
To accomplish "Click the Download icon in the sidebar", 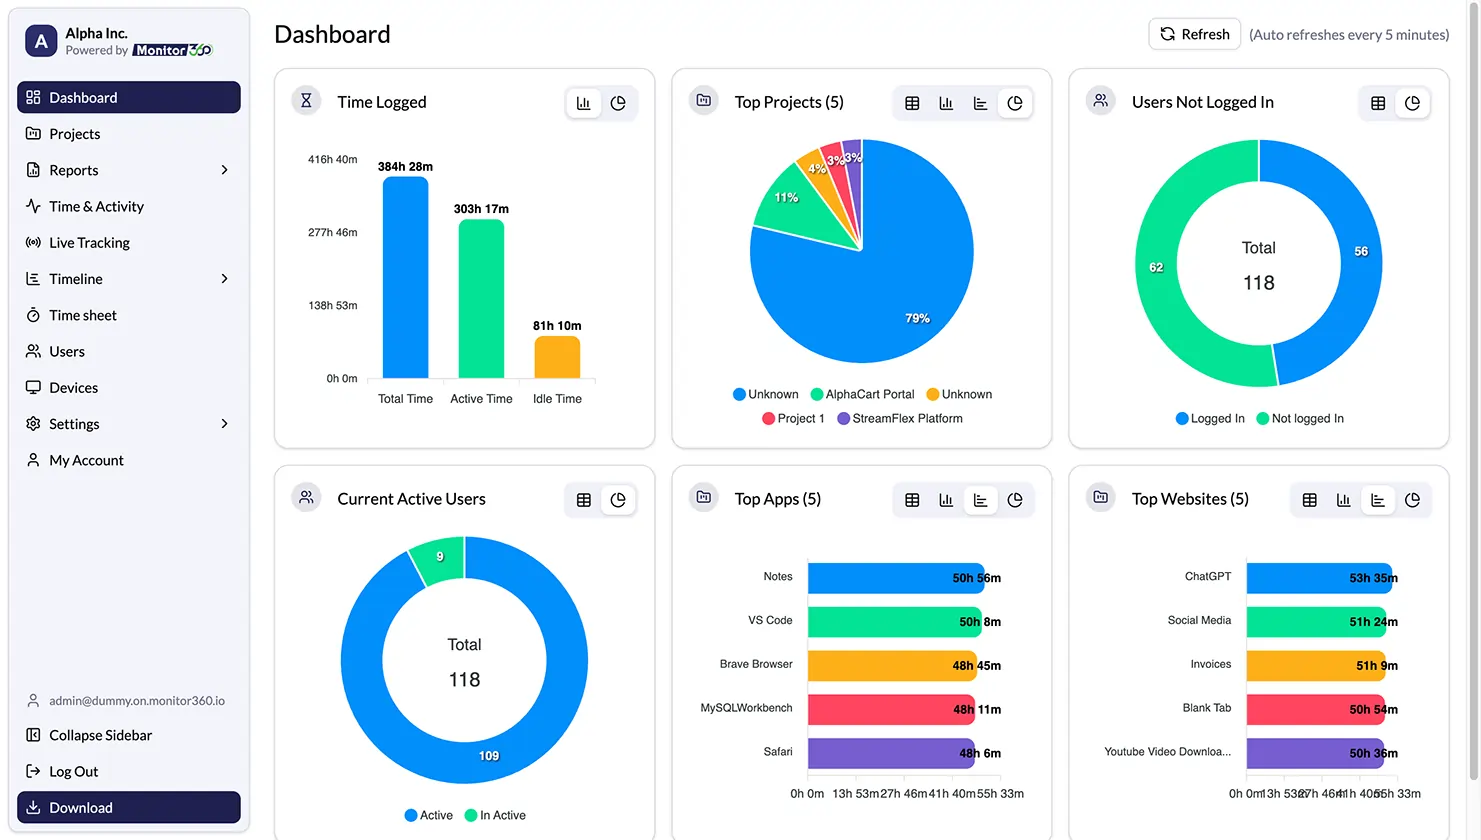I will (x=35, y=807).
